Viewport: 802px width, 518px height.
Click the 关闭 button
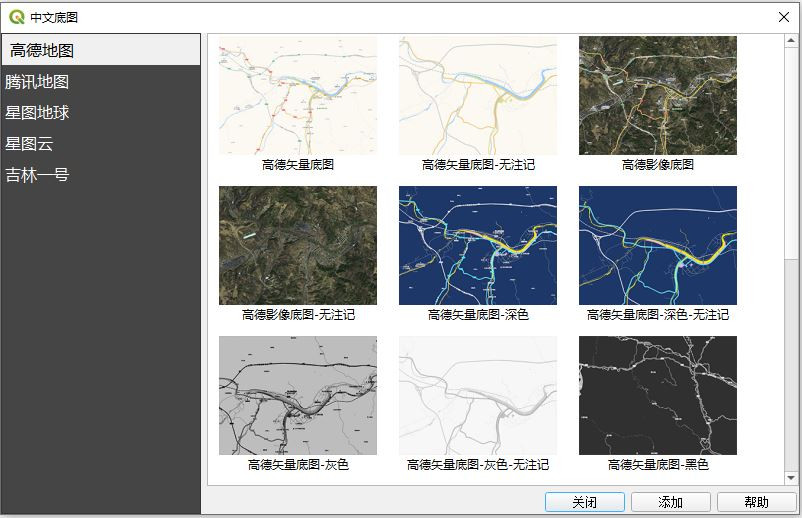coord(585,502)
